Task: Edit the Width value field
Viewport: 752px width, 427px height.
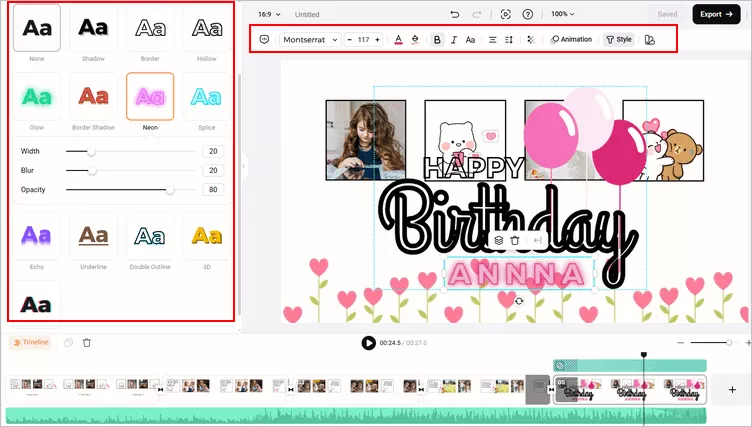Action: 213,151
